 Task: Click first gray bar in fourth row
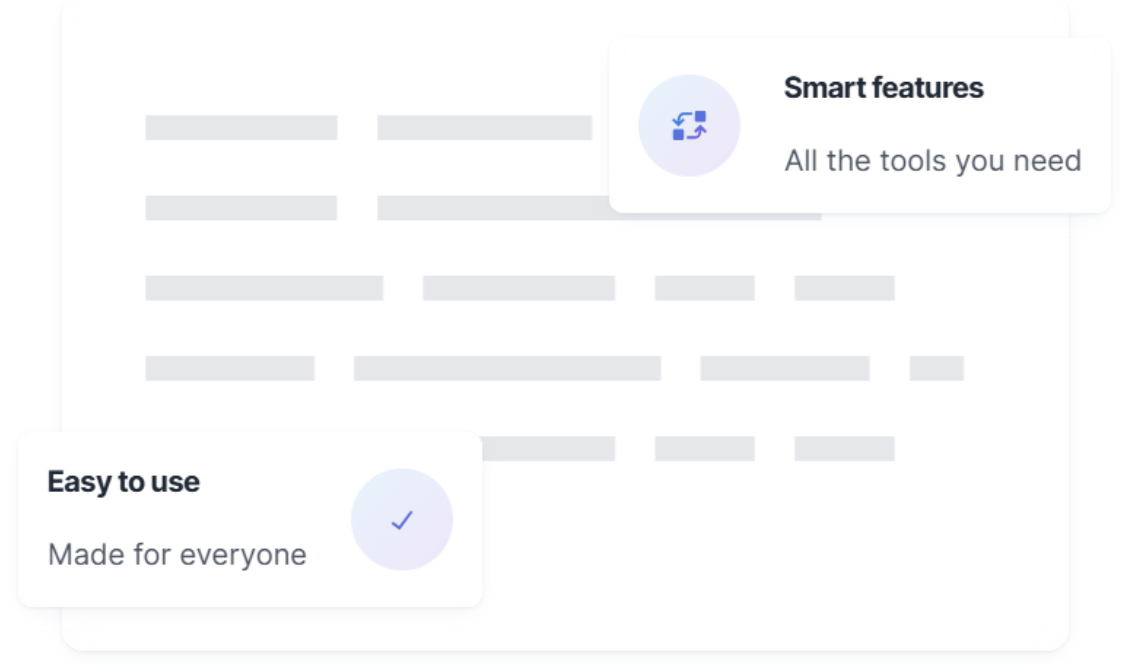click(230, 368)
